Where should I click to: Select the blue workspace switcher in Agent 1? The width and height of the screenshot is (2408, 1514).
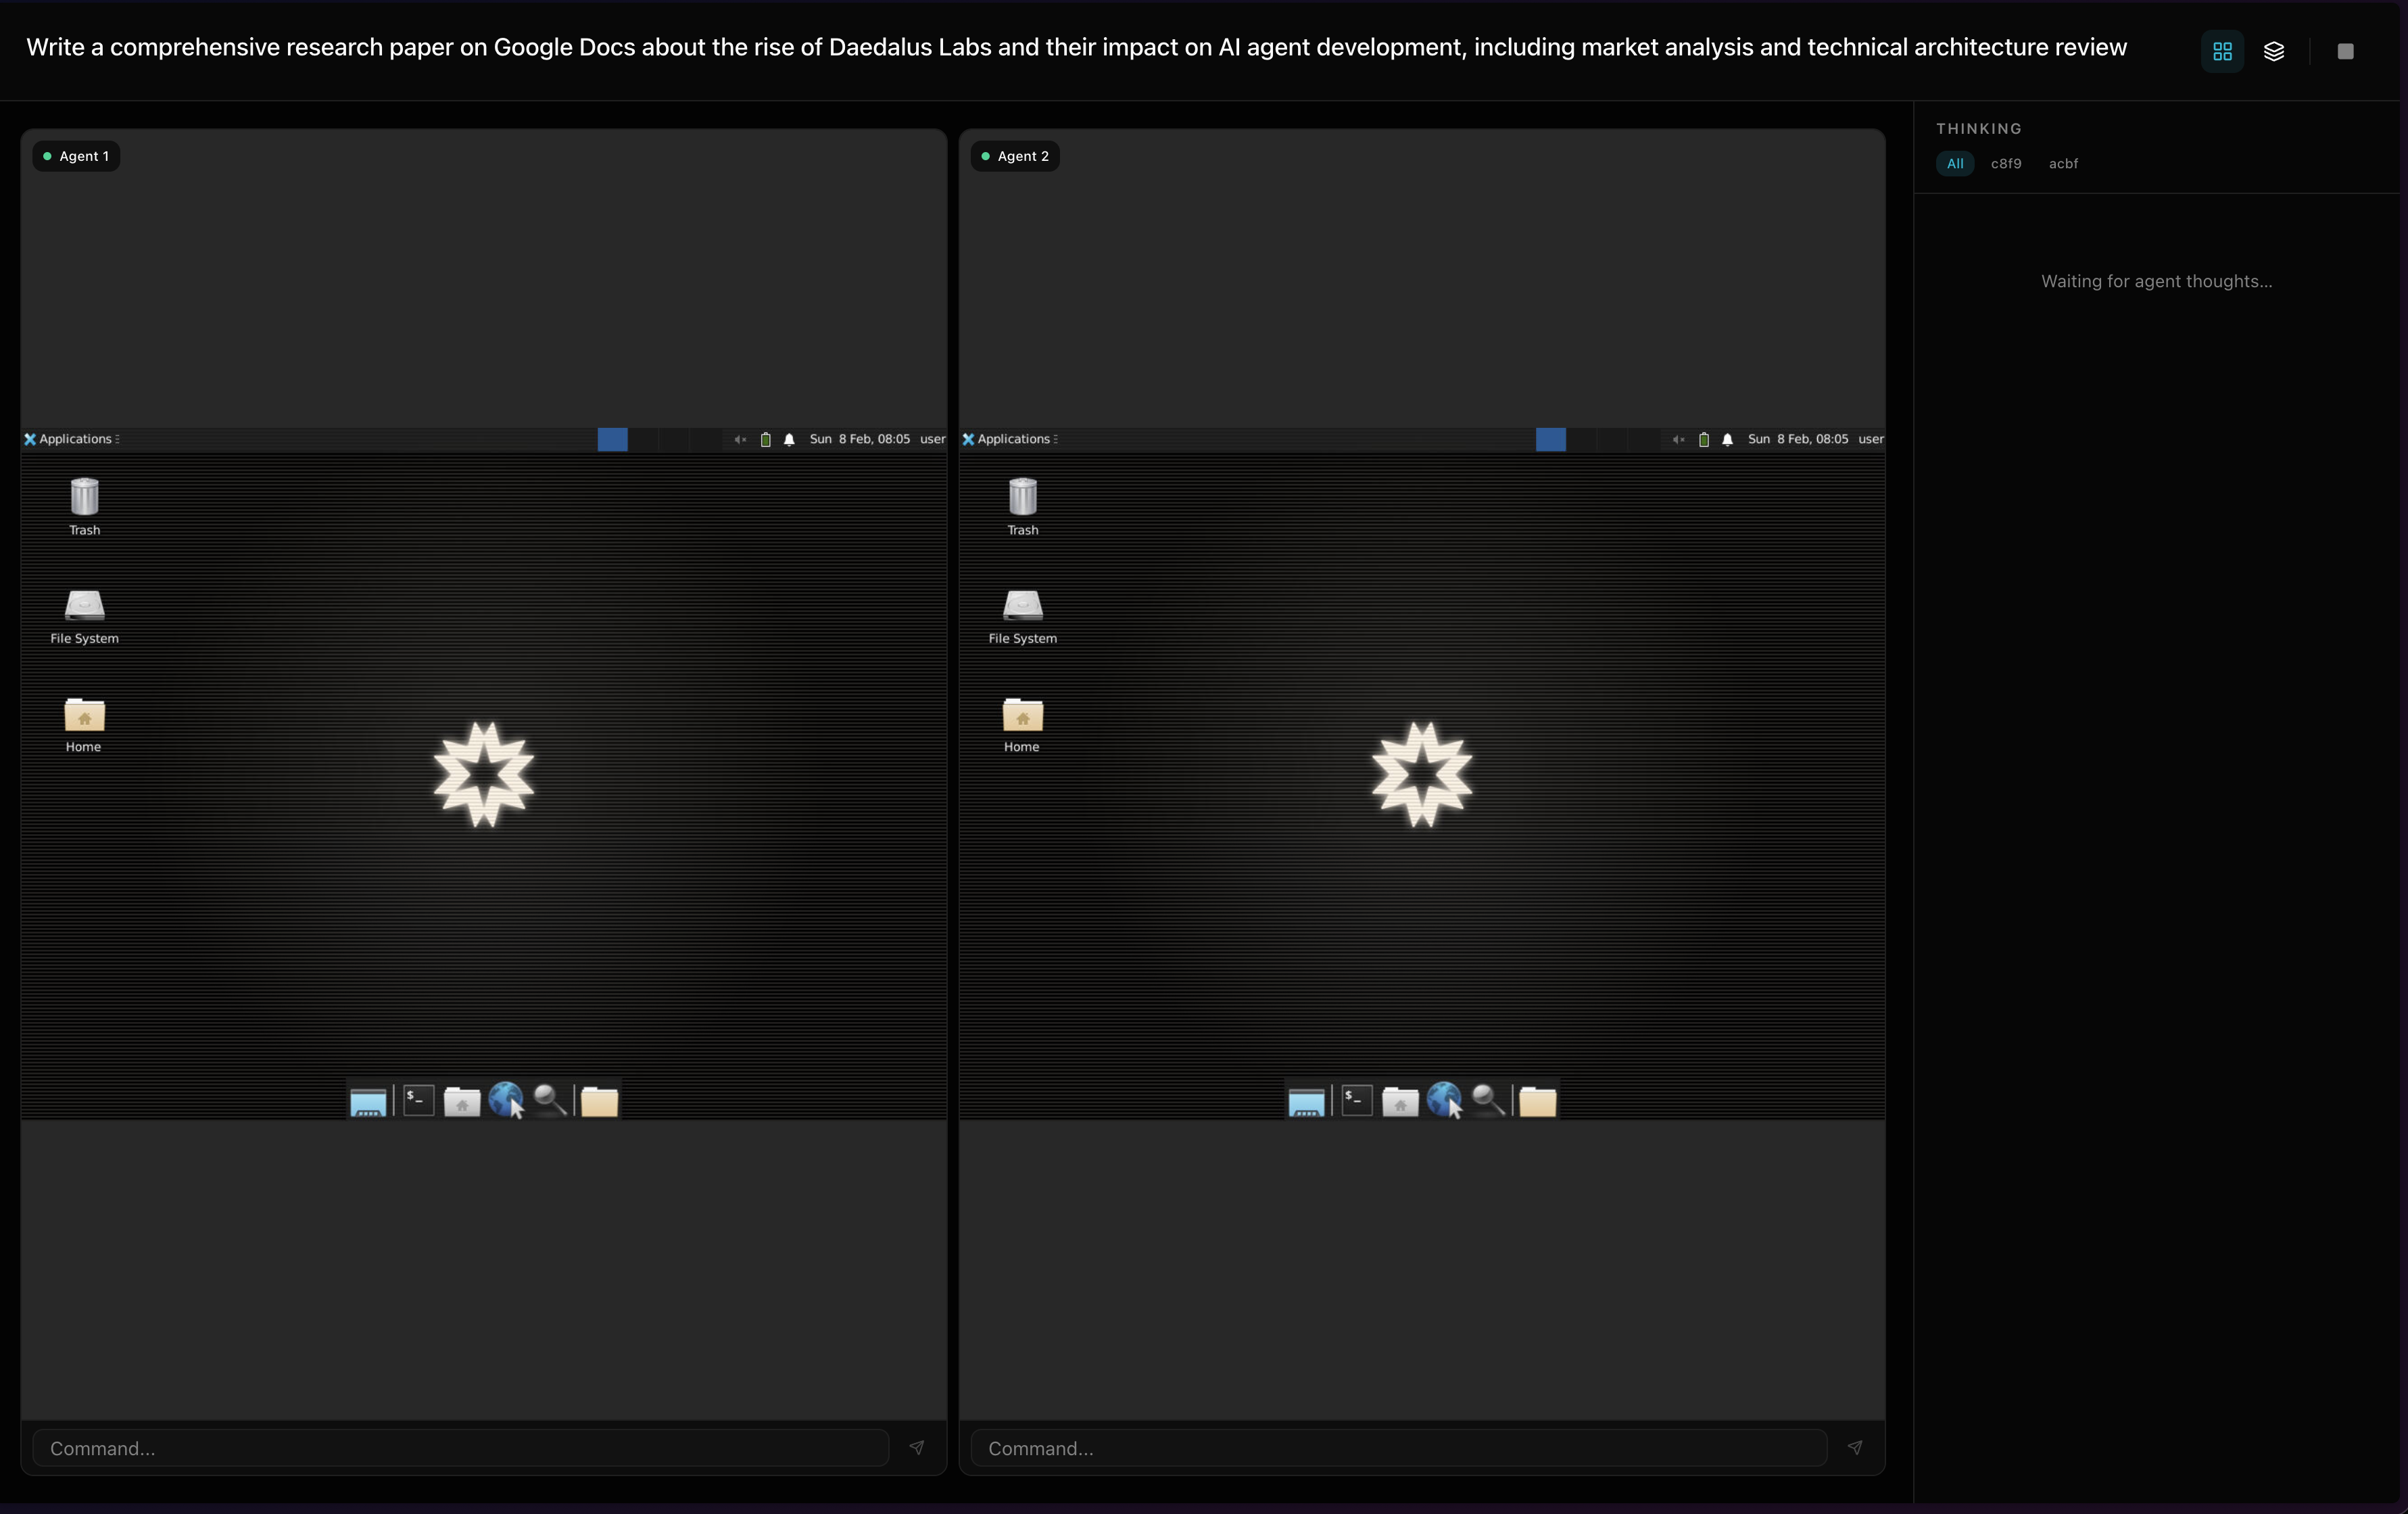tap(612, 439)
